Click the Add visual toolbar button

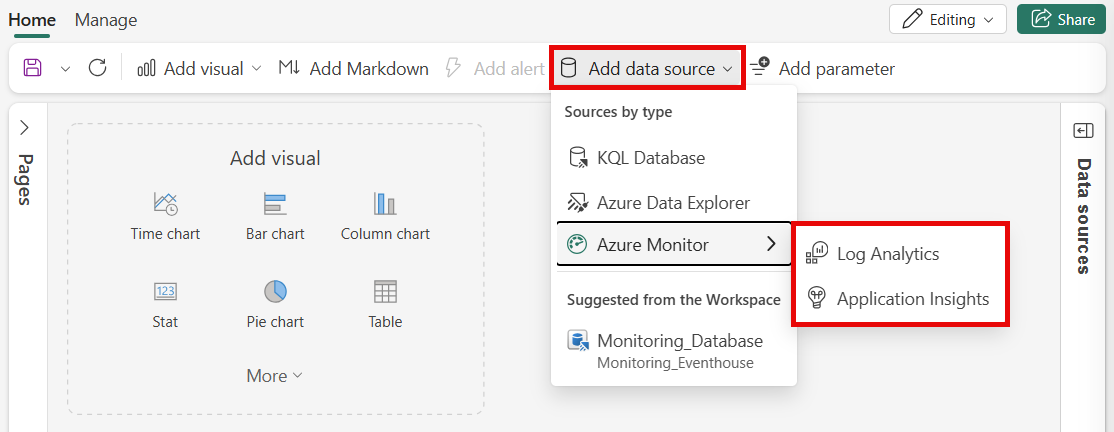pyautogui.click(x=199, y=69)
